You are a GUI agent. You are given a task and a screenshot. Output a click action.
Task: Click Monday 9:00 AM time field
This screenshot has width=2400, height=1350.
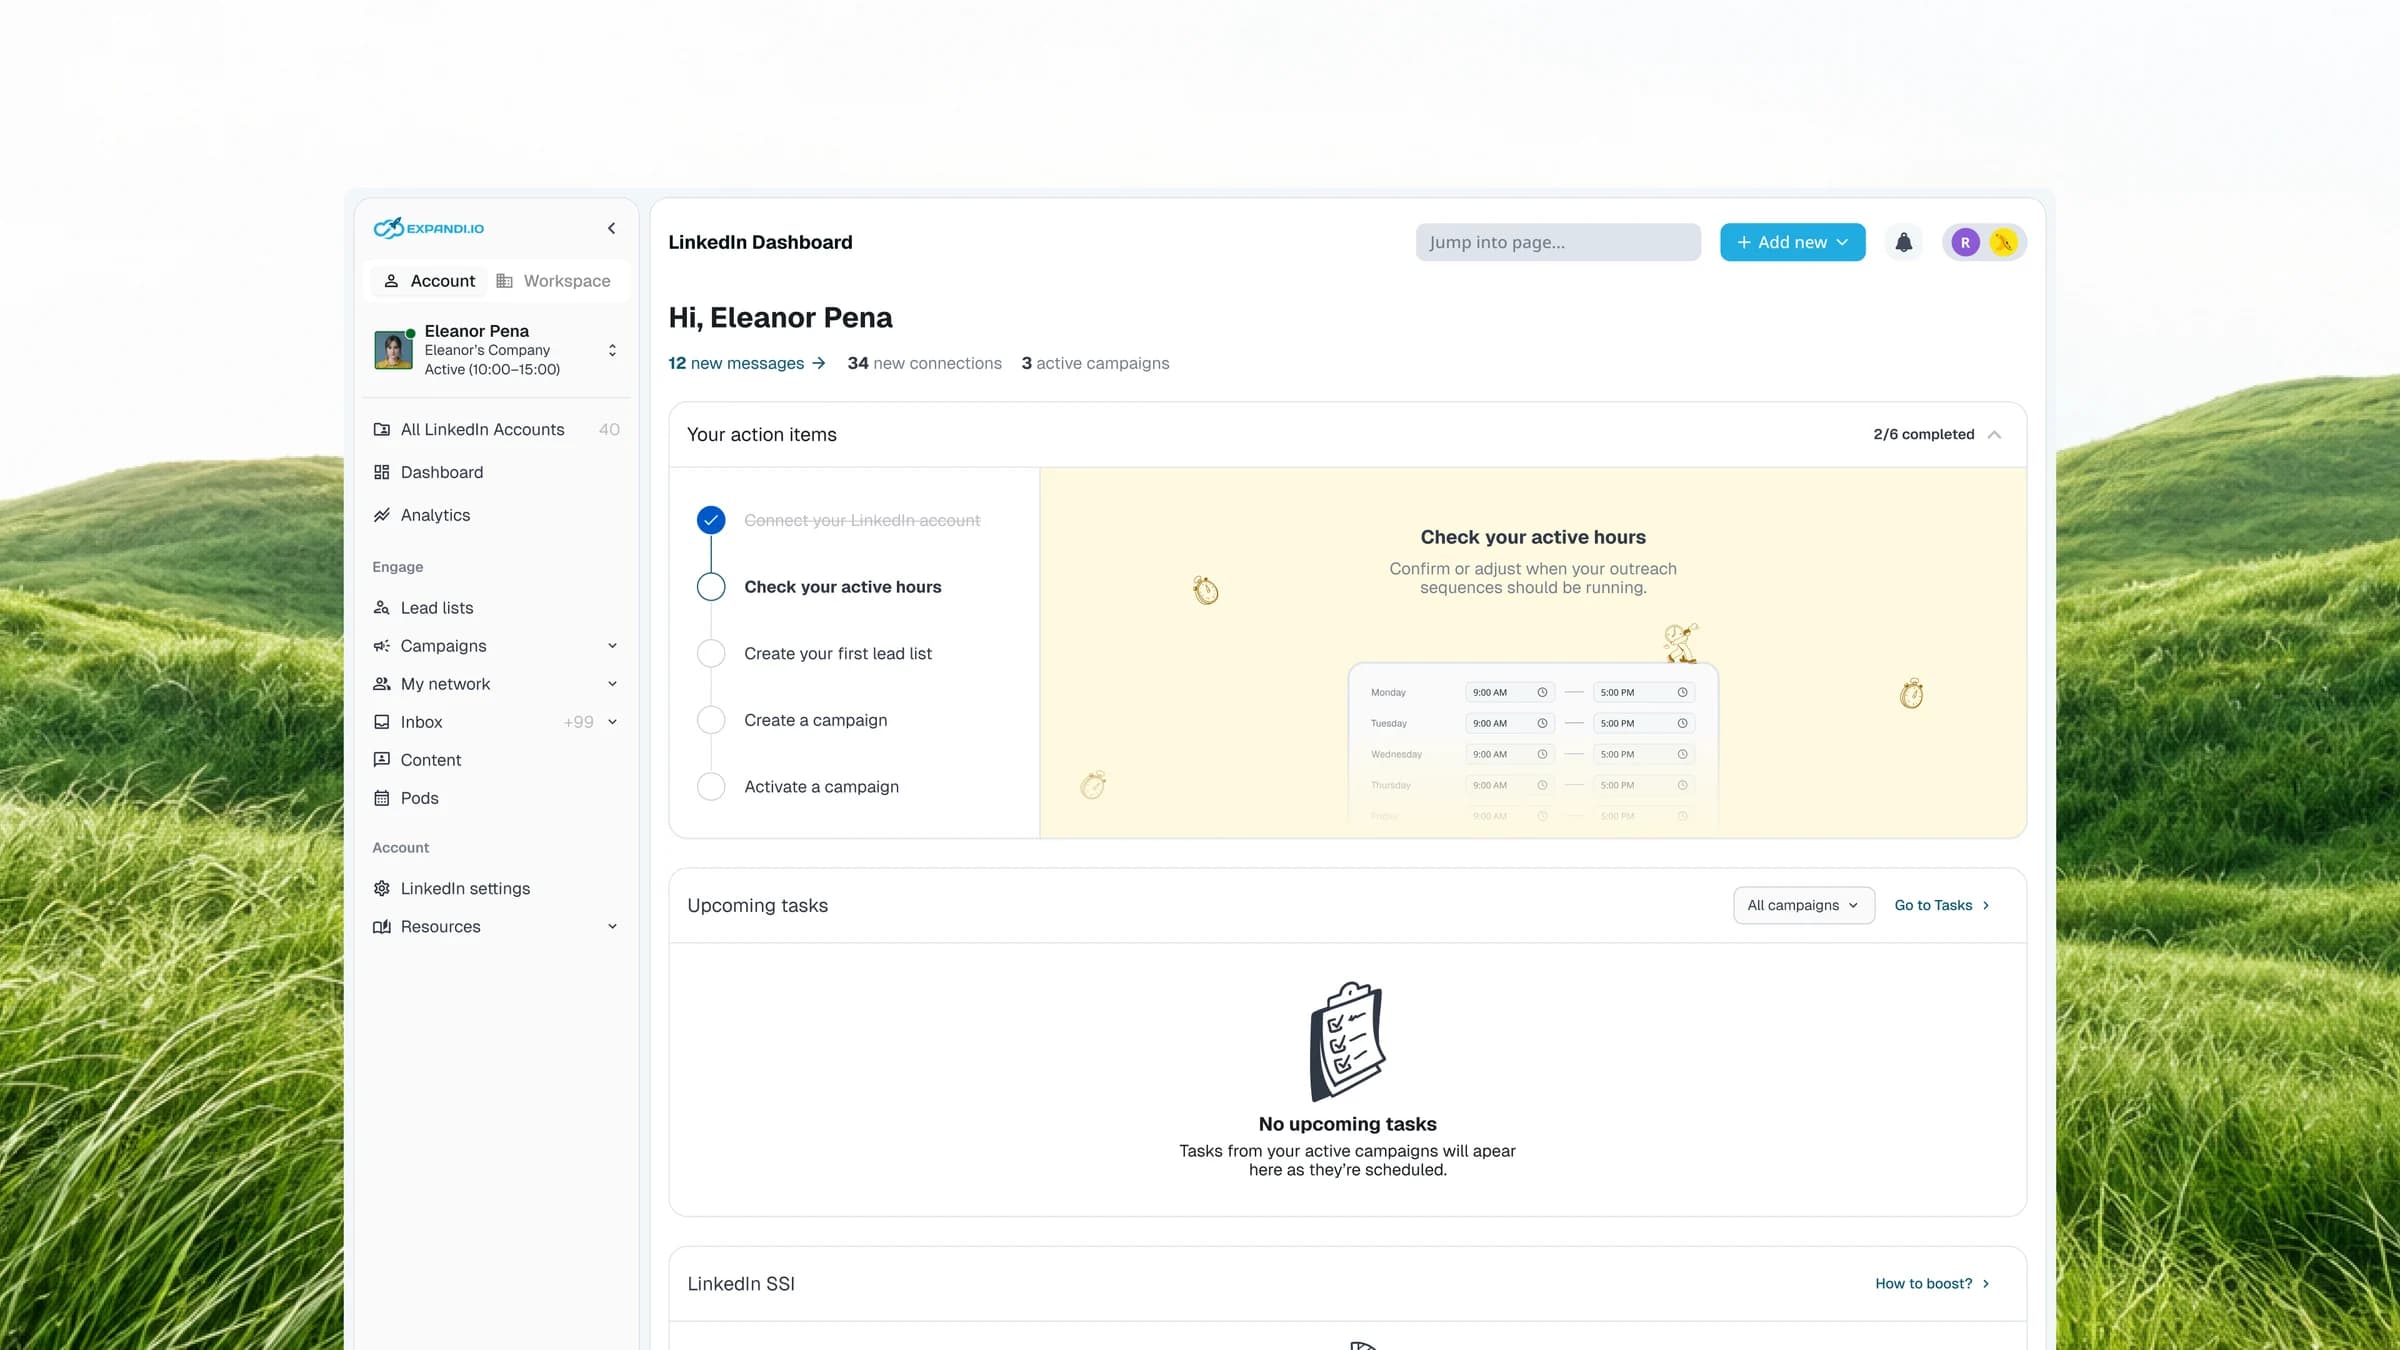pyautogui.click(x=1510, y=692)
